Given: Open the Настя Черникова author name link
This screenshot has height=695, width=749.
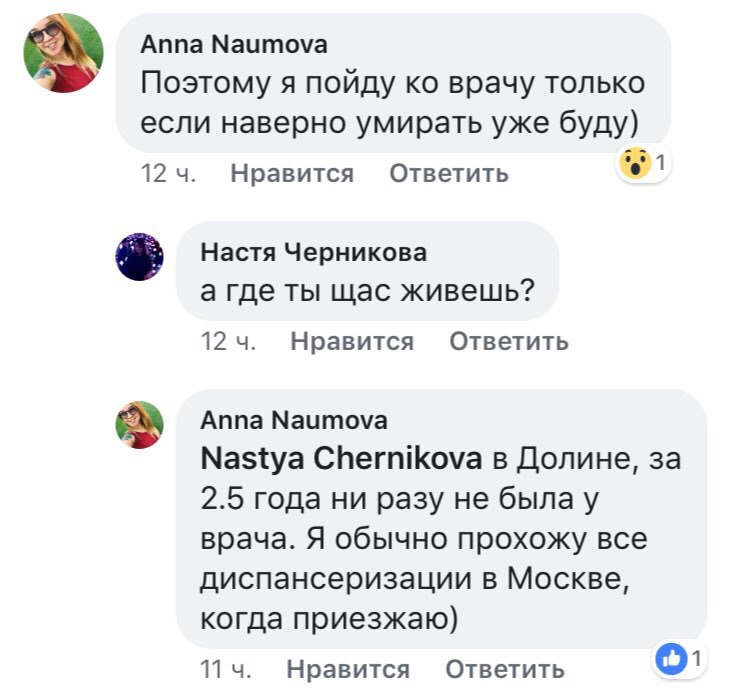Looking at the screenshot, I should pos(314,251).
